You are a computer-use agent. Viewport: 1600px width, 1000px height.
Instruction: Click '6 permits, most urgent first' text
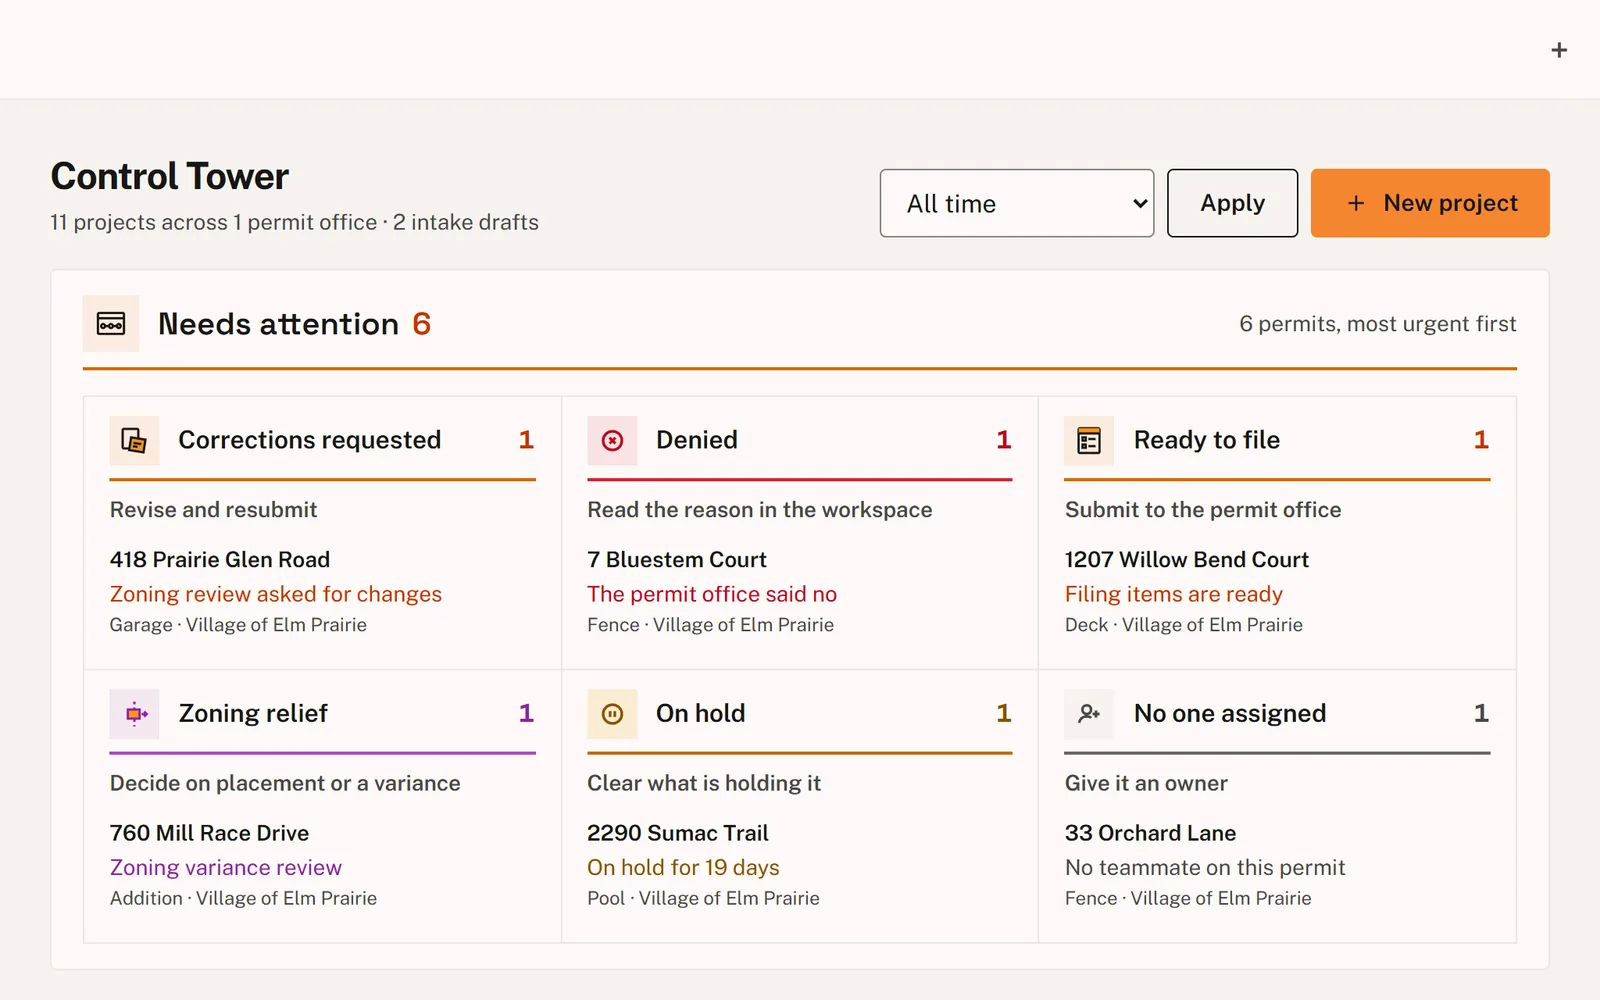pyautogui.click(x=1378, y=324)
